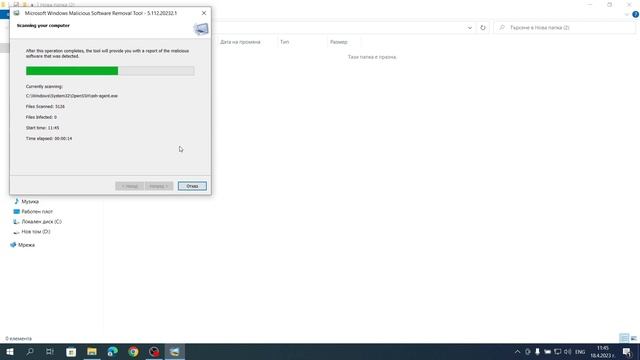The height and width of the screenshot is (360, 640).
Task: Select Локален диск (C:) in the sidebar
Action: (42, 222)
